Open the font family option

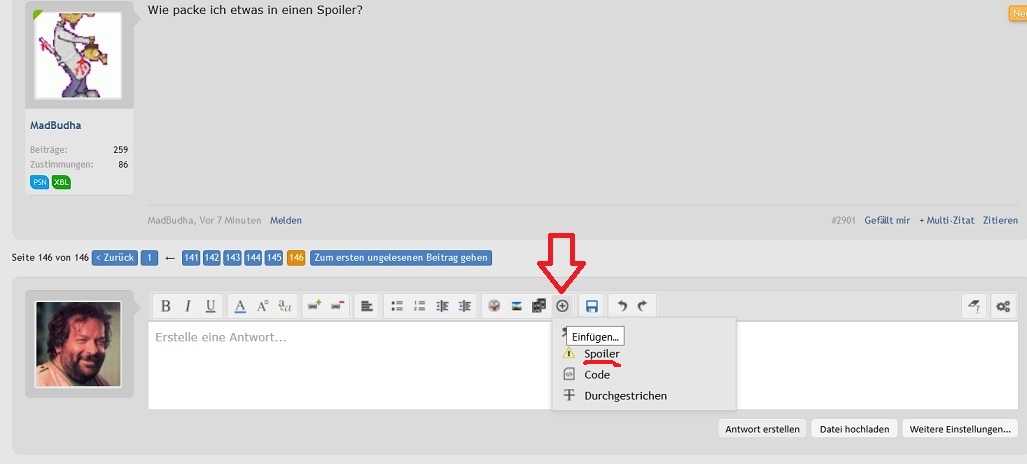(x=284, y=306)
